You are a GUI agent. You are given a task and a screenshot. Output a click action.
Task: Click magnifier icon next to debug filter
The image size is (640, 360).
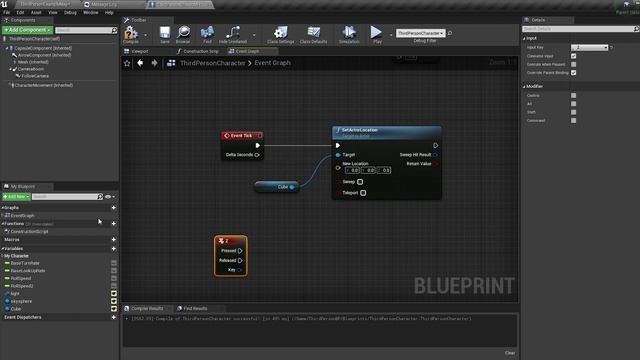click(x=450, y=33)
